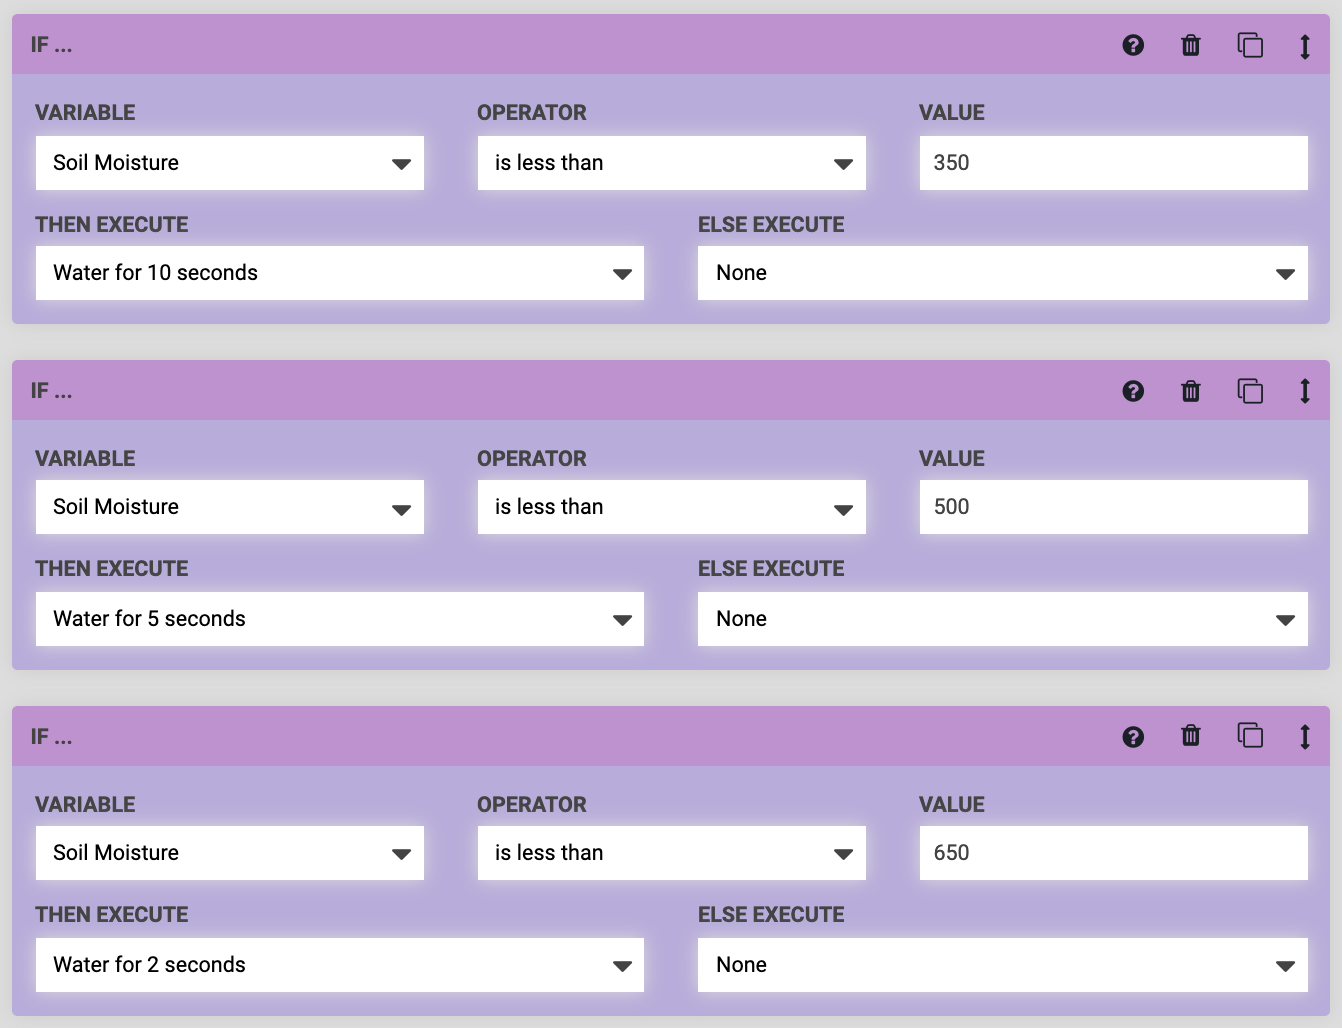Click the reorder arrows on the third rule

point(1304,737)
